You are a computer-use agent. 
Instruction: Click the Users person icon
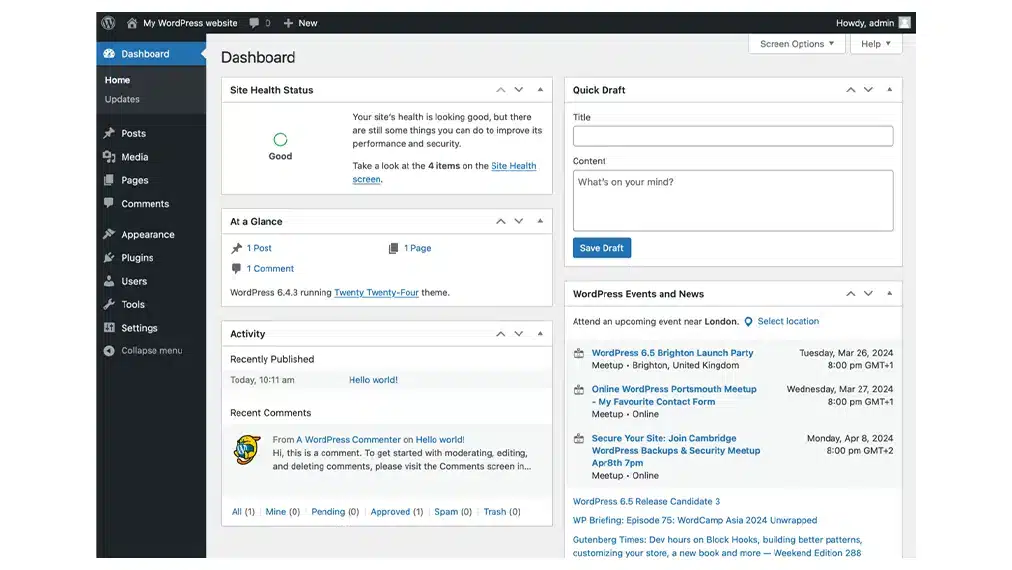pos(109,281)
